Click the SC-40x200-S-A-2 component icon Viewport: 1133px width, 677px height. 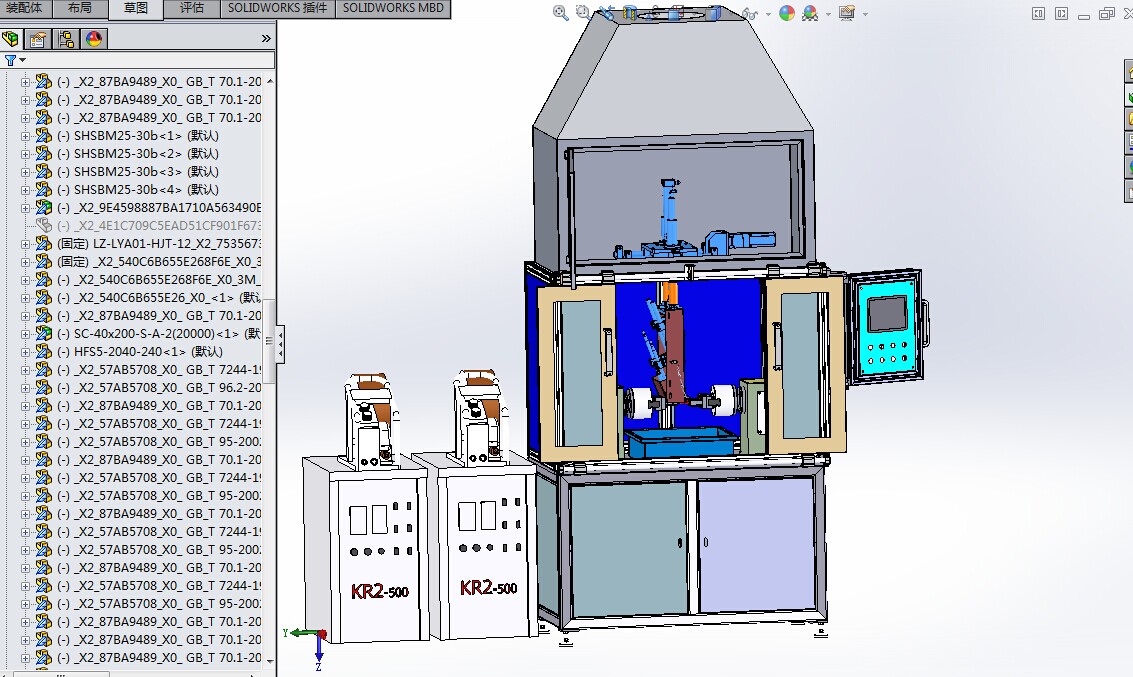tap(43, 334)
